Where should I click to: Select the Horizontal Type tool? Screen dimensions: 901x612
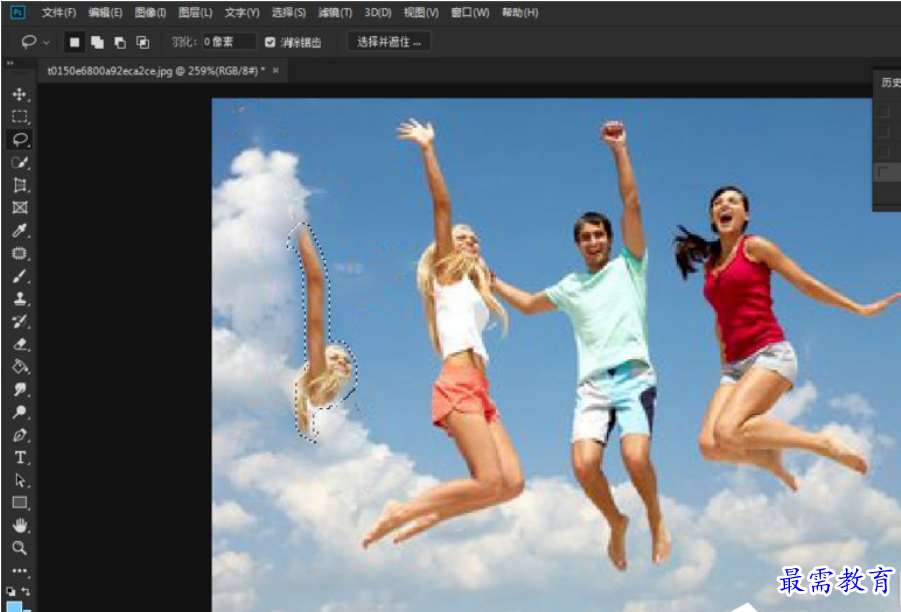tap(20, 457)
